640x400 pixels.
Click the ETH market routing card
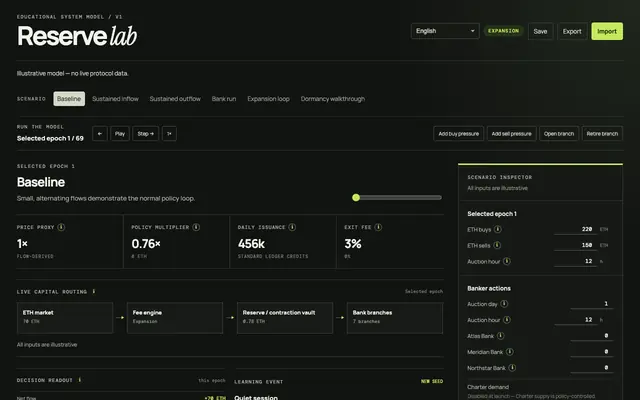65,318
